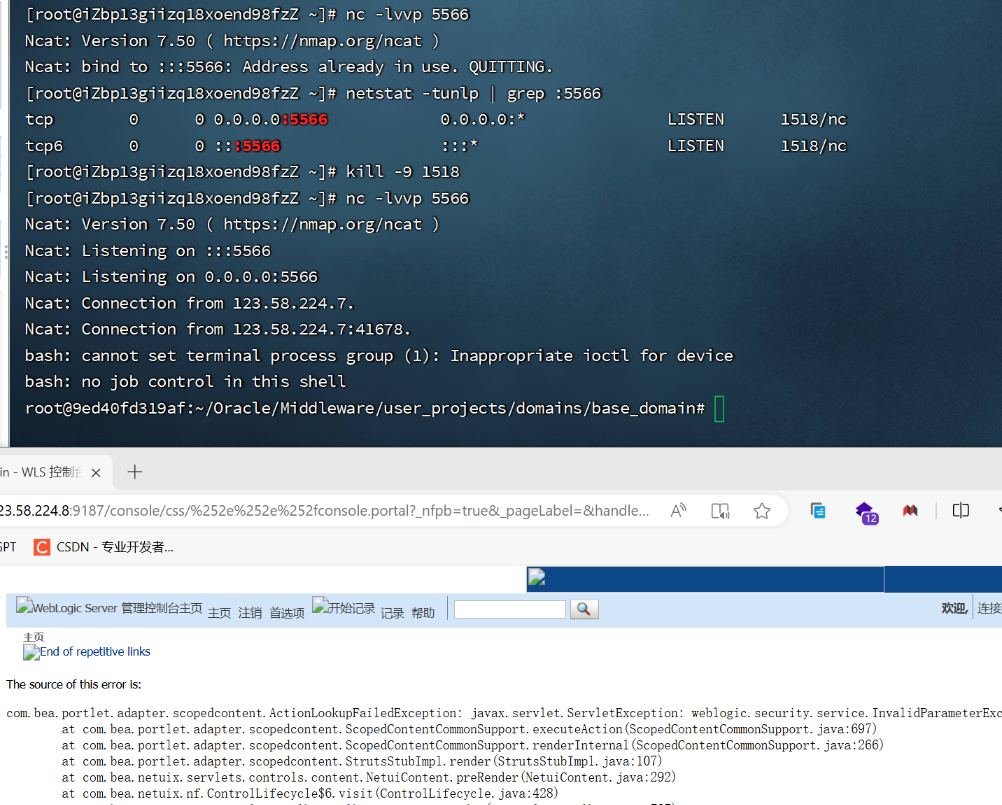This screenshot has width=1002, height=805.
Task: Click the browser address bar URL
Action: tap(324, 510)
